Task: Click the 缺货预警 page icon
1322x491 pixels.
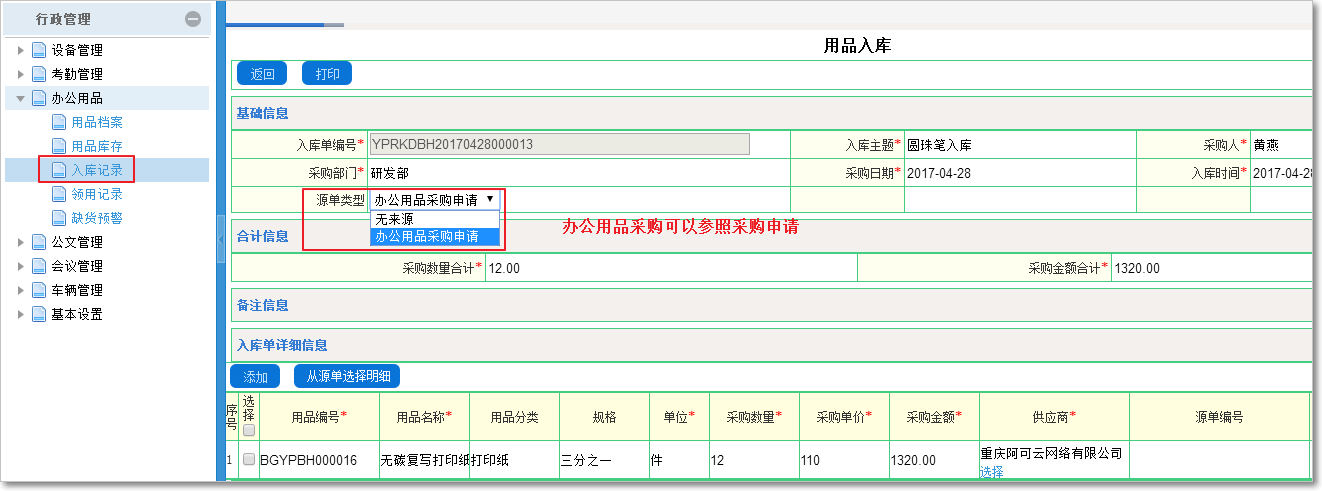Action: (x=59, y=218)
